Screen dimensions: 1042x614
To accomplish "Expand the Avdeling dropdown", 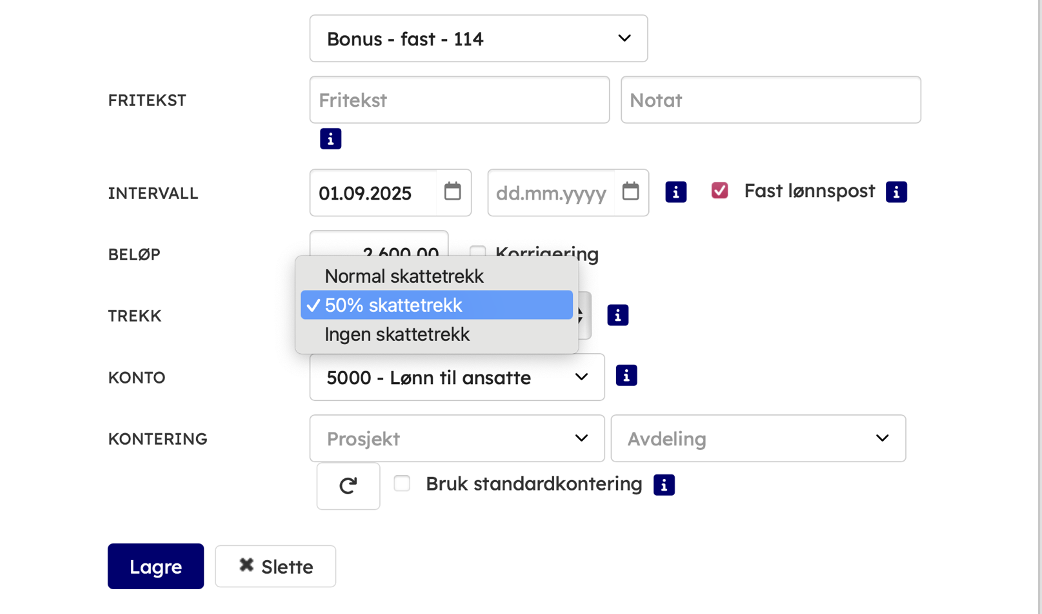I will coord(757,439).
